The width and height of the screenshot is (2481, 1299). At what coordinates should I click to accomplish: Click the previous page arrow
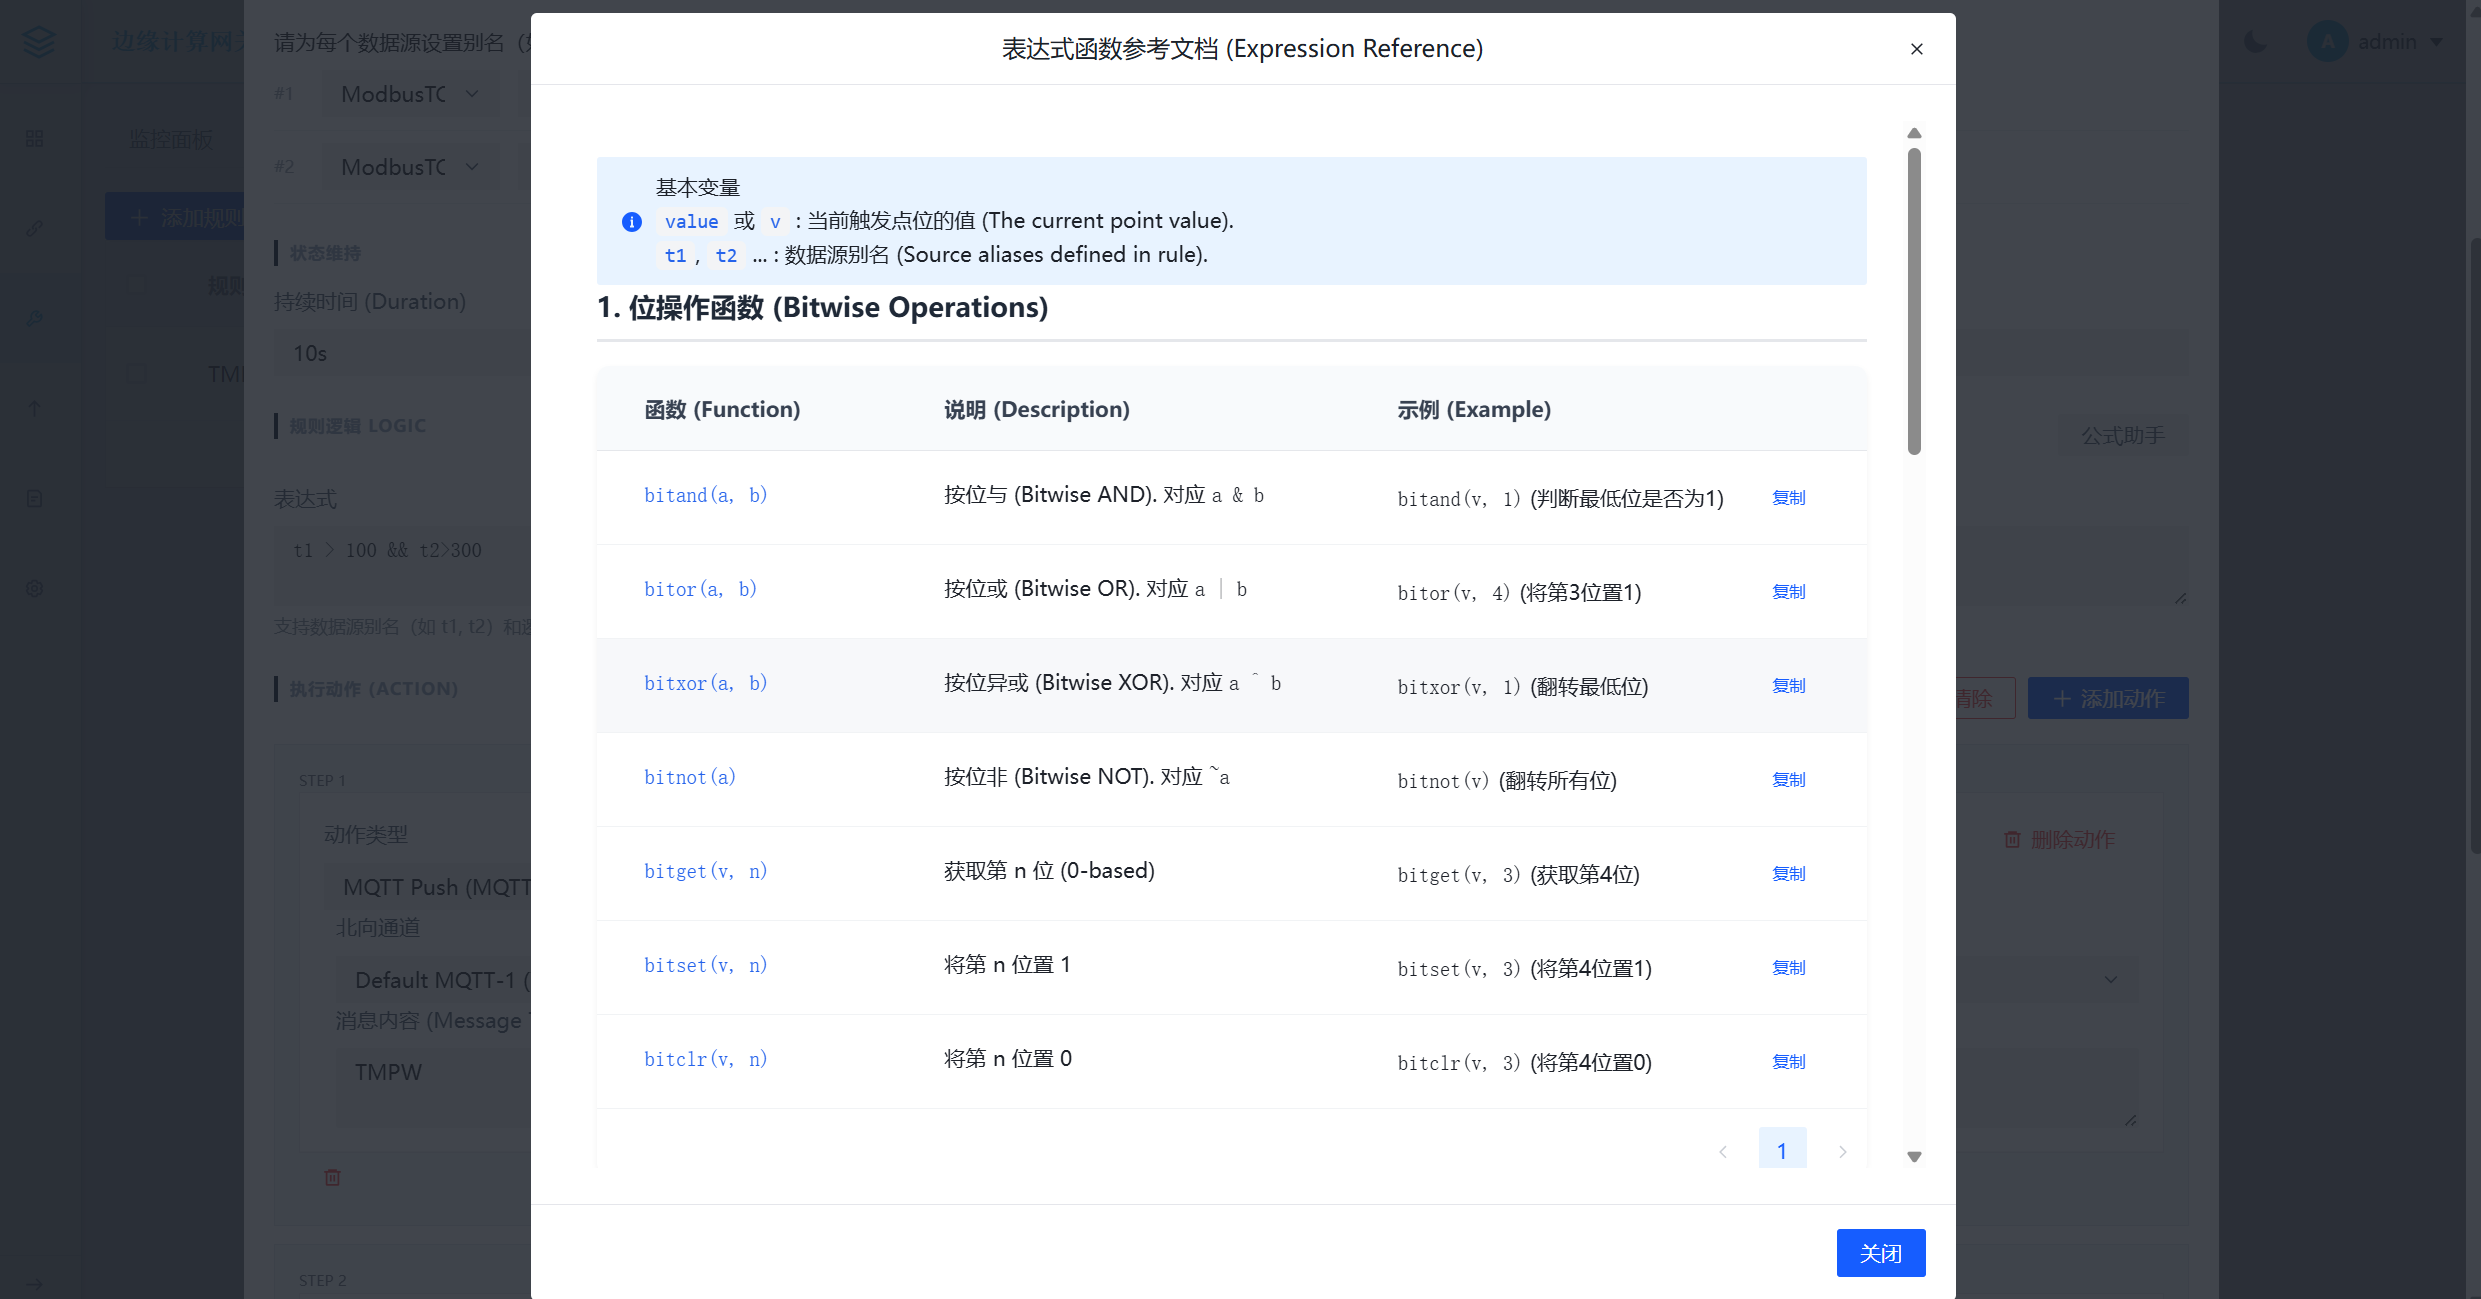coord(1722,1151)
